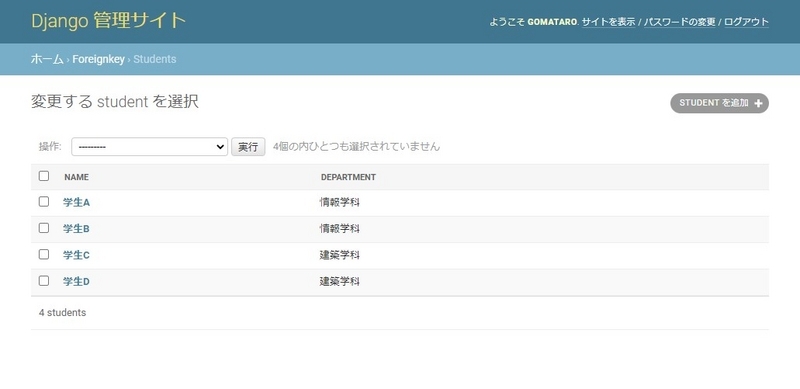
Task: Toggle the select-all checkbox in header
Action: tap(44, 176)
